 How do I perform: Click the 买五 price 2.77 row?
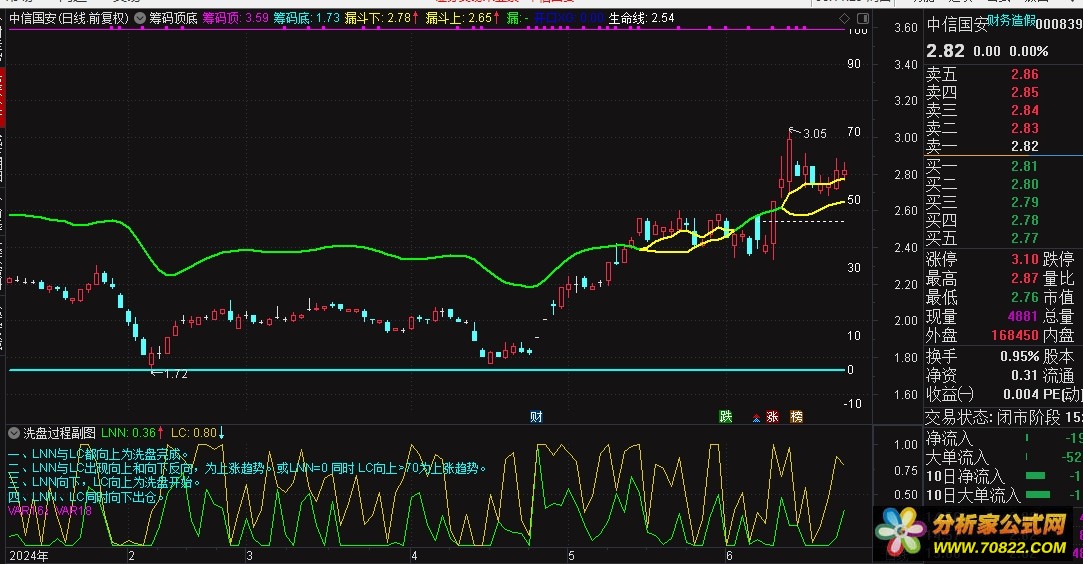click(x=982, y=237)
